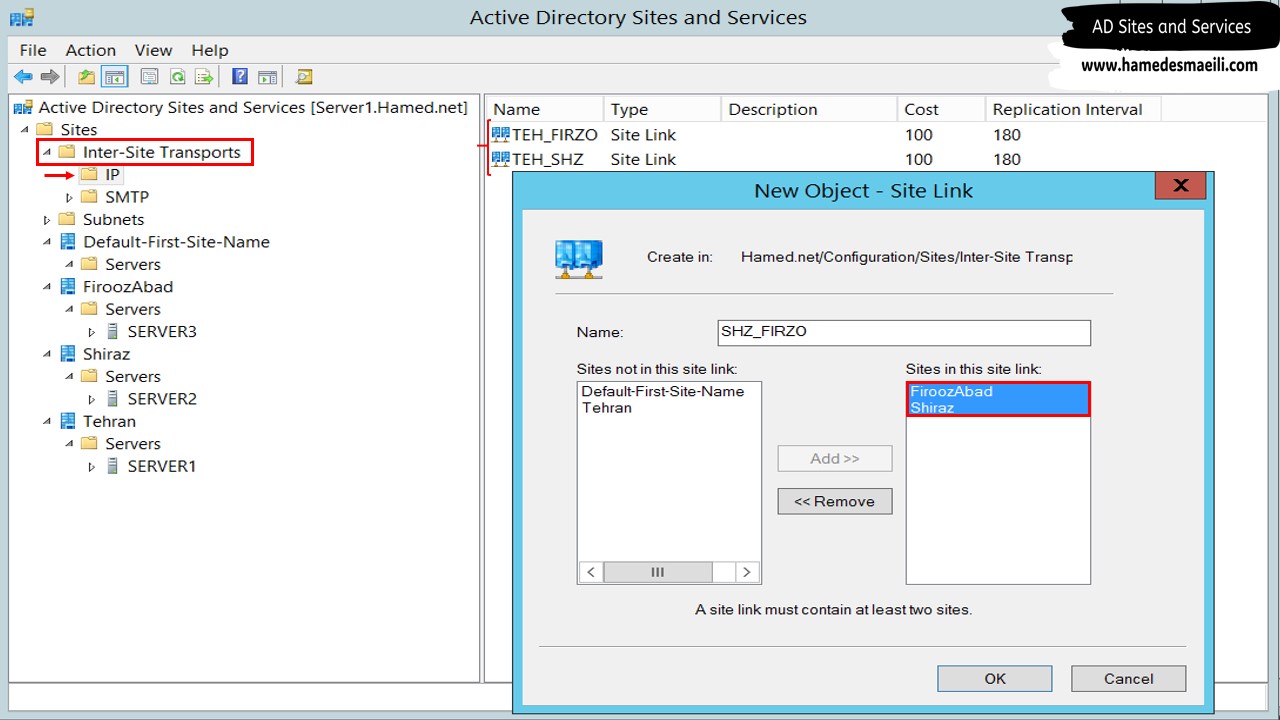Click the Sites folder icon
1280x720 pixels.
point(44,130)
